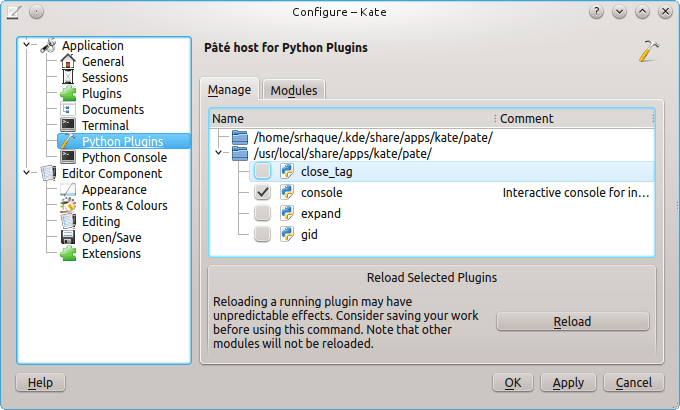Uncheck the console plugin checkbox

click(262, 192)
